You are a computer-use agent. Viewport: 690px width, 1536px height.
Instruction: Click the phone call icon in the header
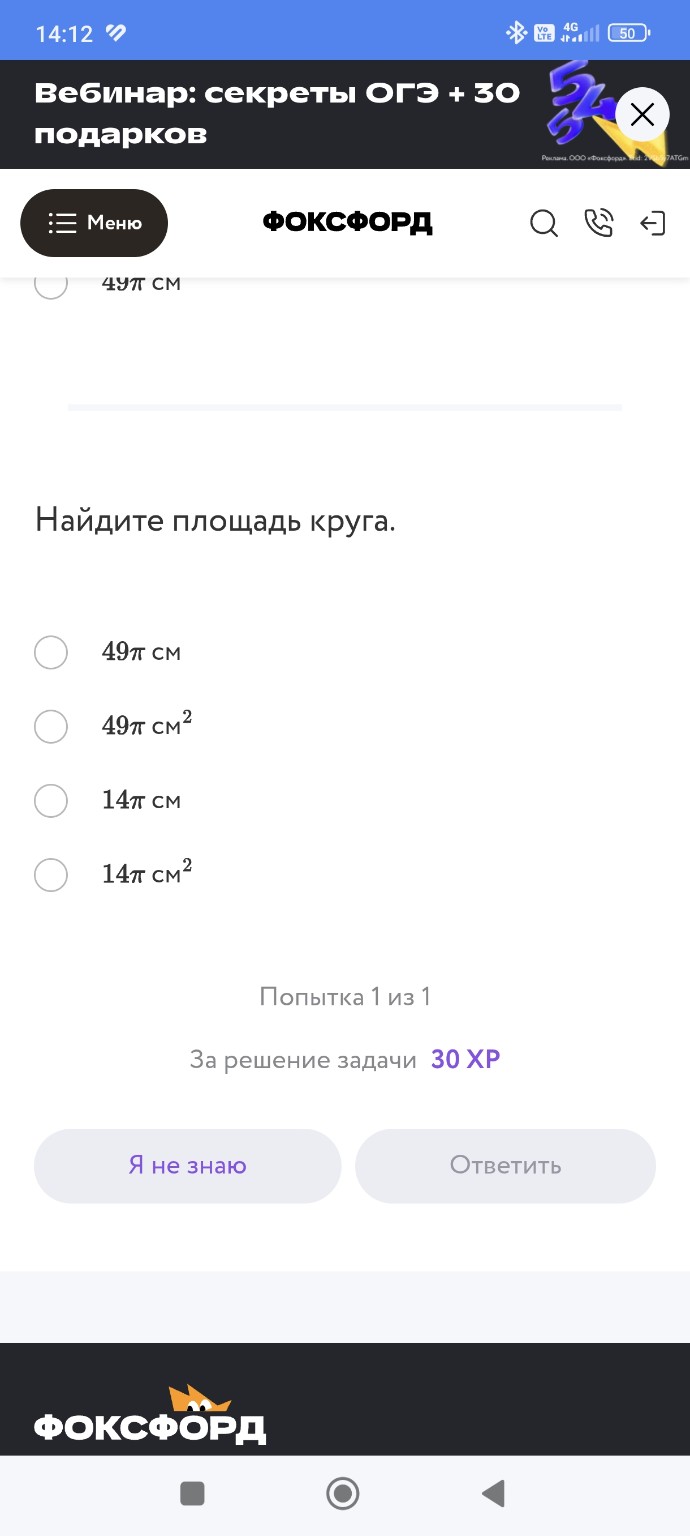point(599,224)
